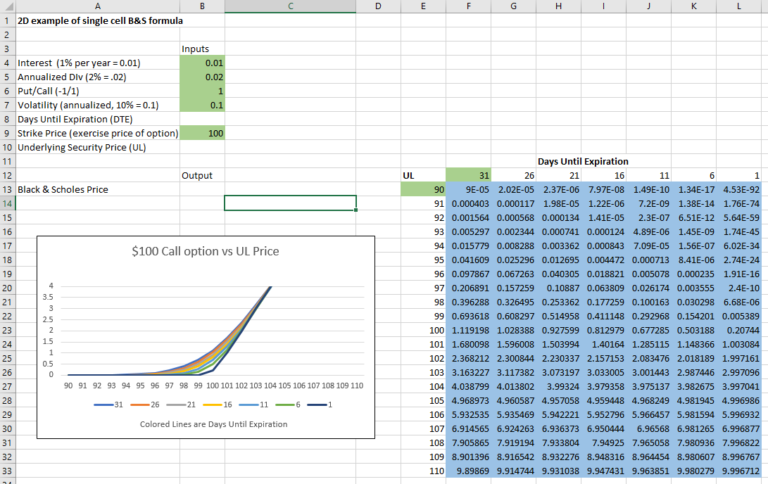Select row 1 header

7,21
